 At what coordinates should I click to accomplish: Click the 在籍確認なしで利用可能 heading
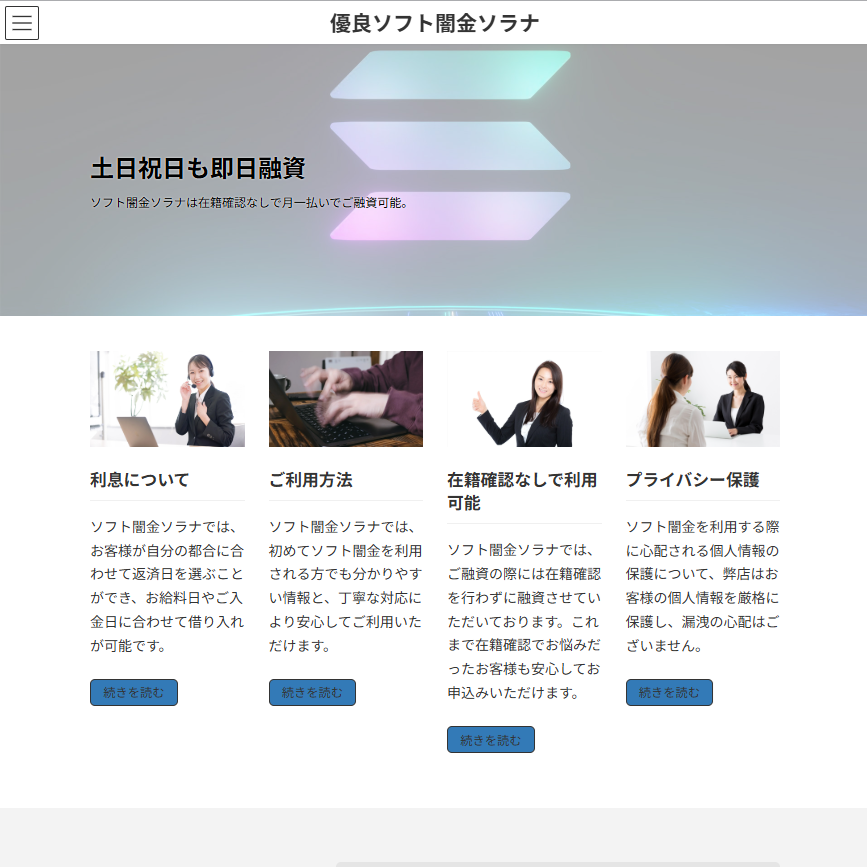[523, 491]
